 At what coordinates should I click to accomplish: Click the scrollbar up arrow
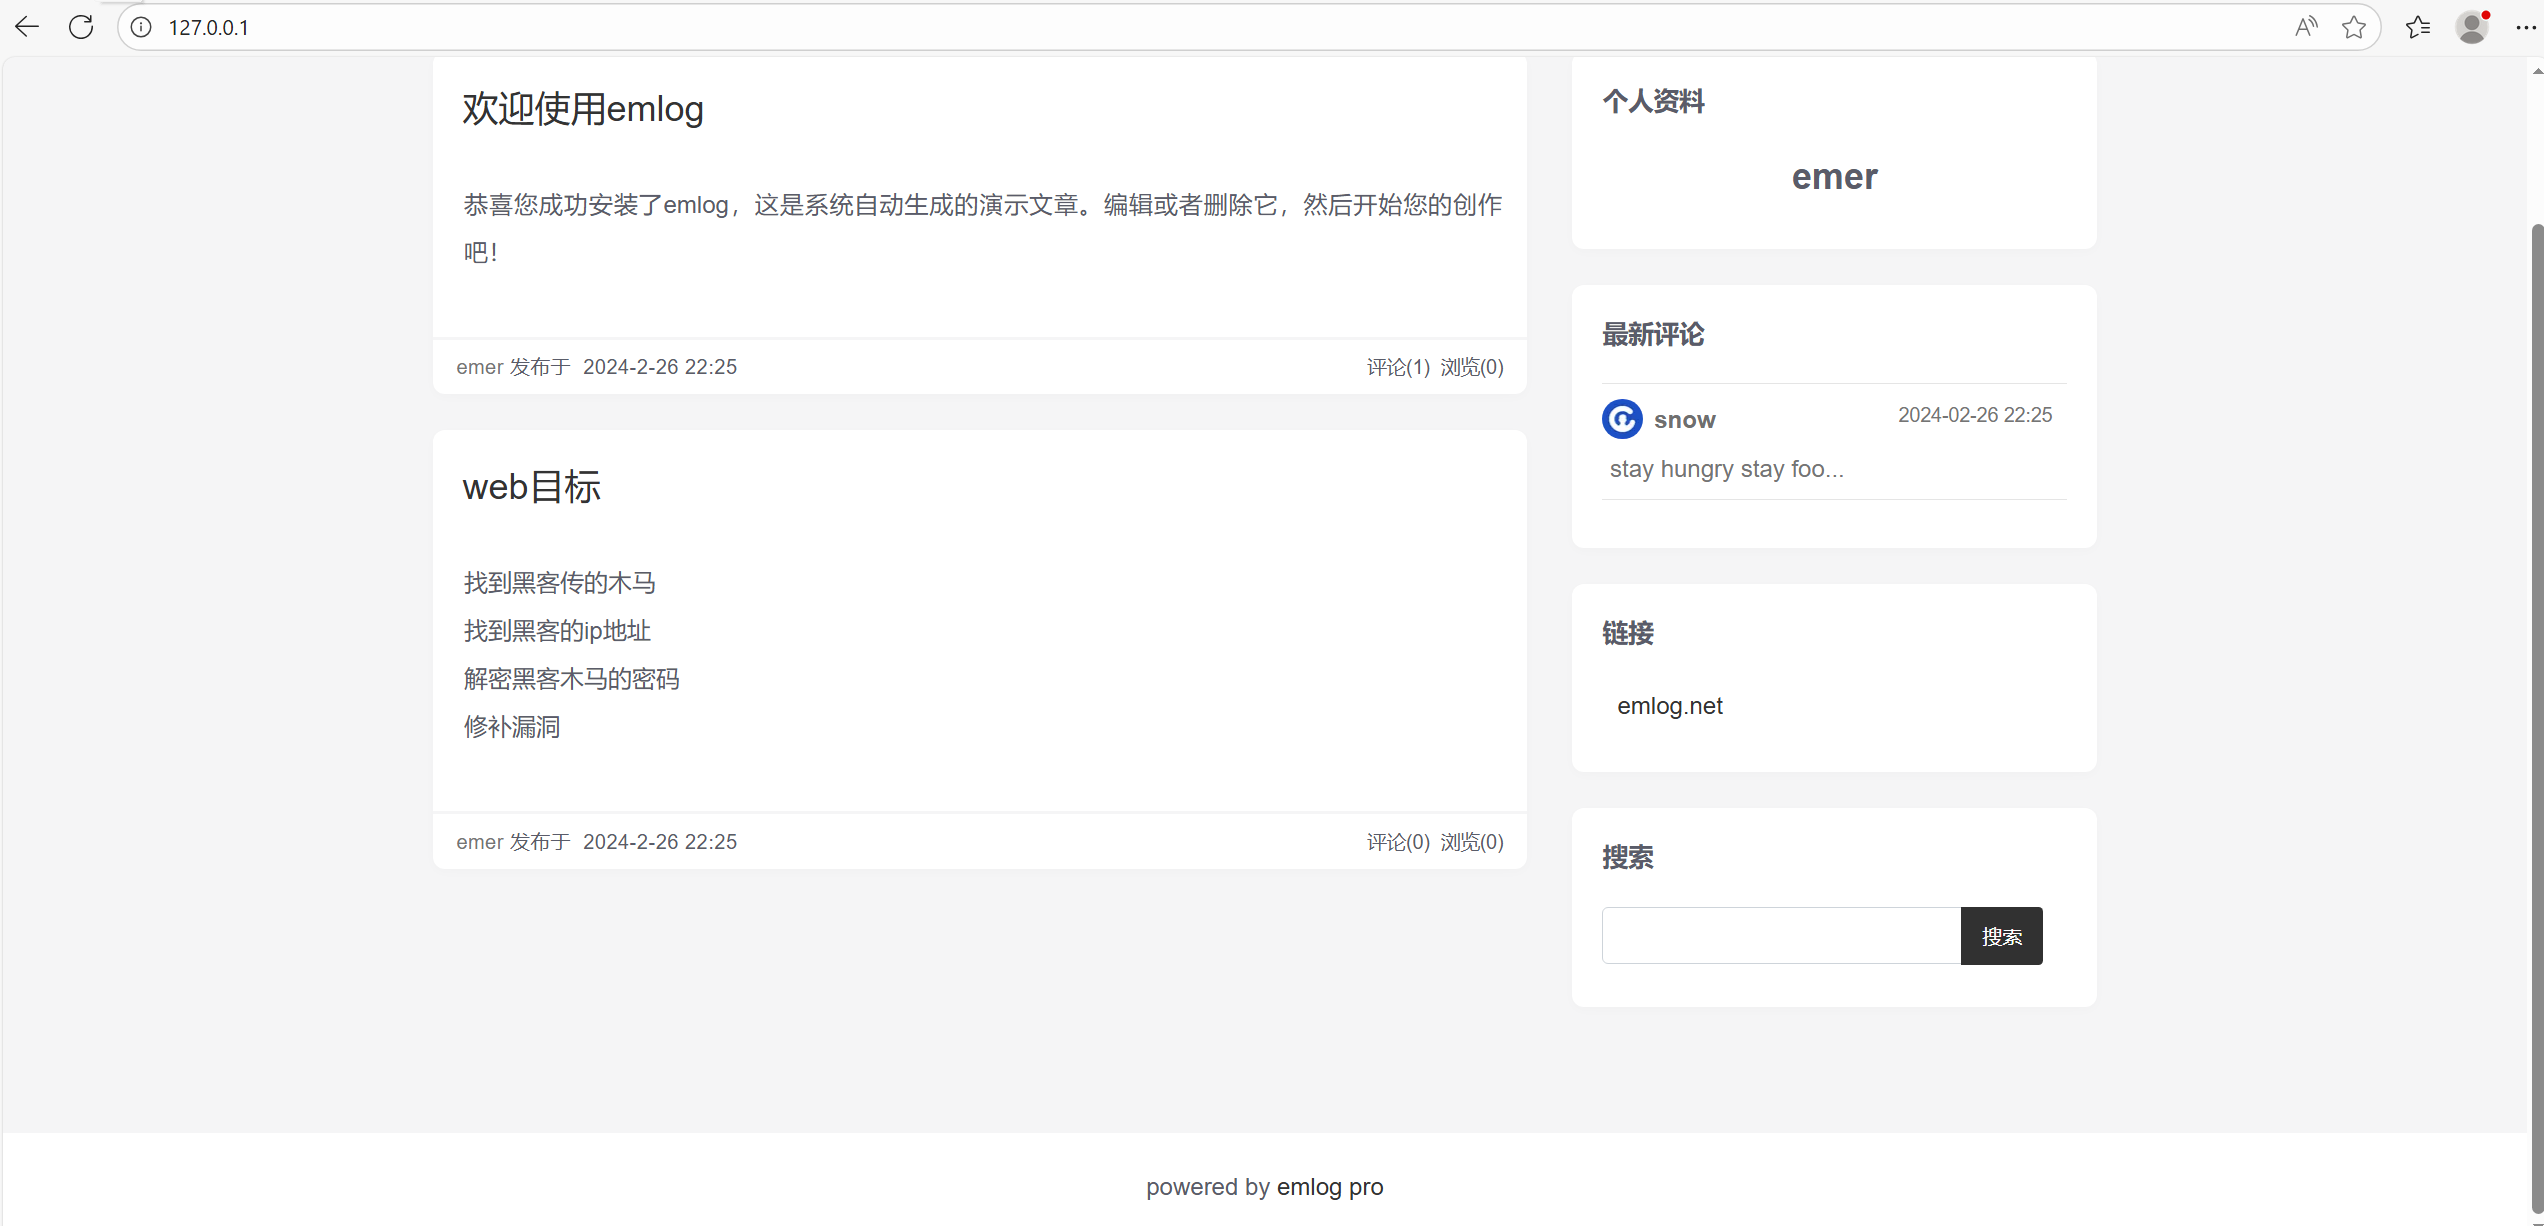click(x=2537, y=71)
